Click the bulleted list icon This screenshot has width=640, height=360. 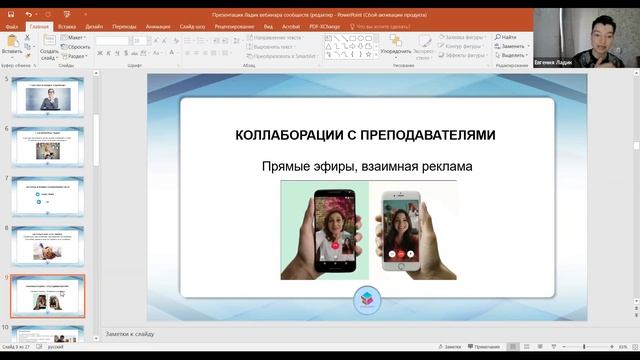[188, 41]
